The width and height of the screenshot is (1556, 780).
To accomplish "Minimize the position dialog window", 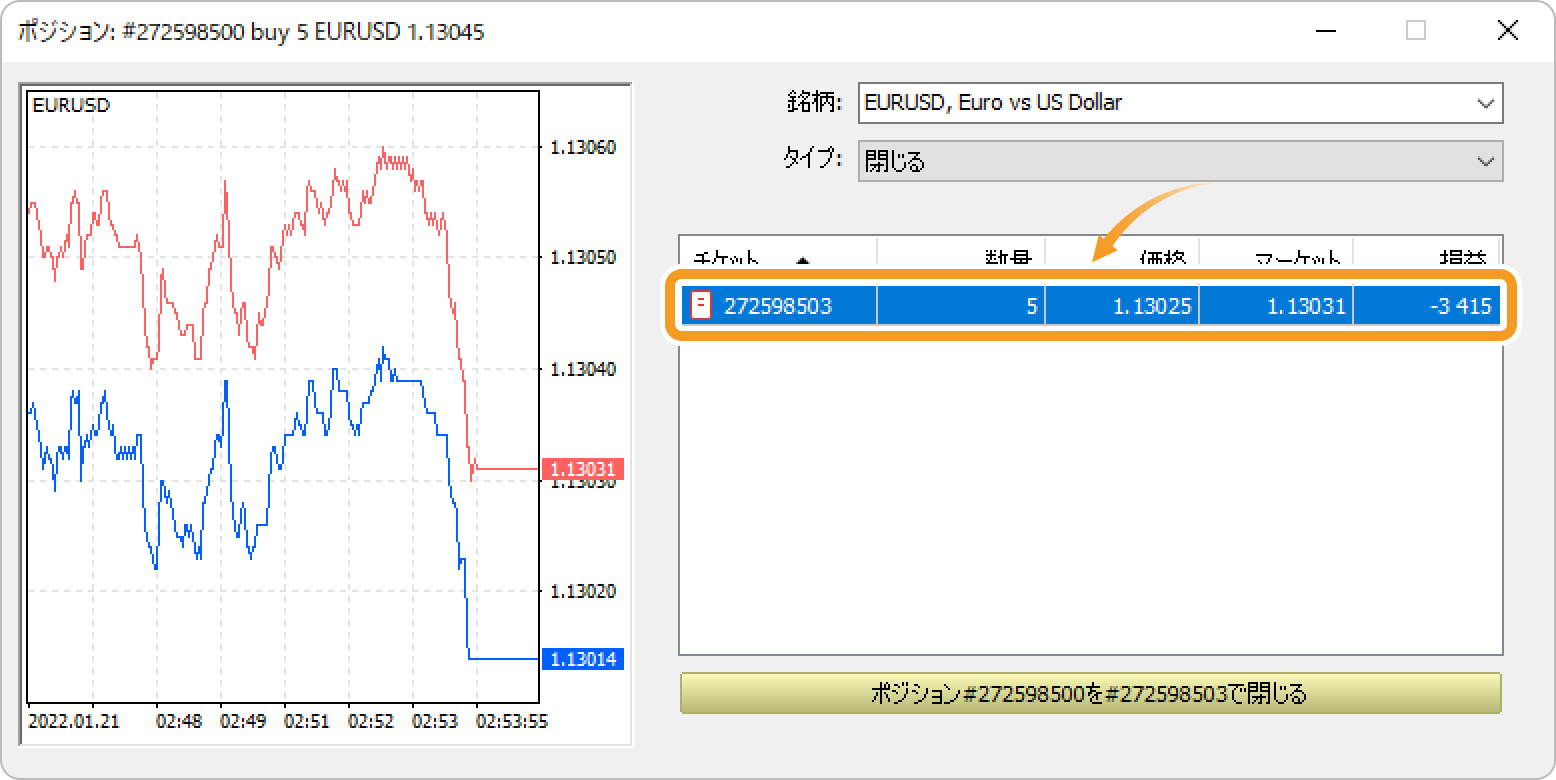I will (1326, 31).
